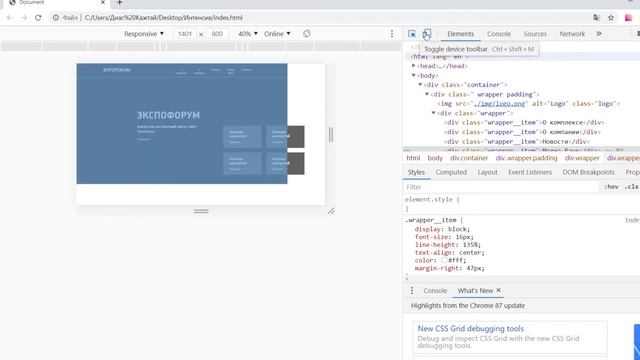Screen dimensions: 640x360
Task: Select the Styles pane tab
Action: [416, 172]
